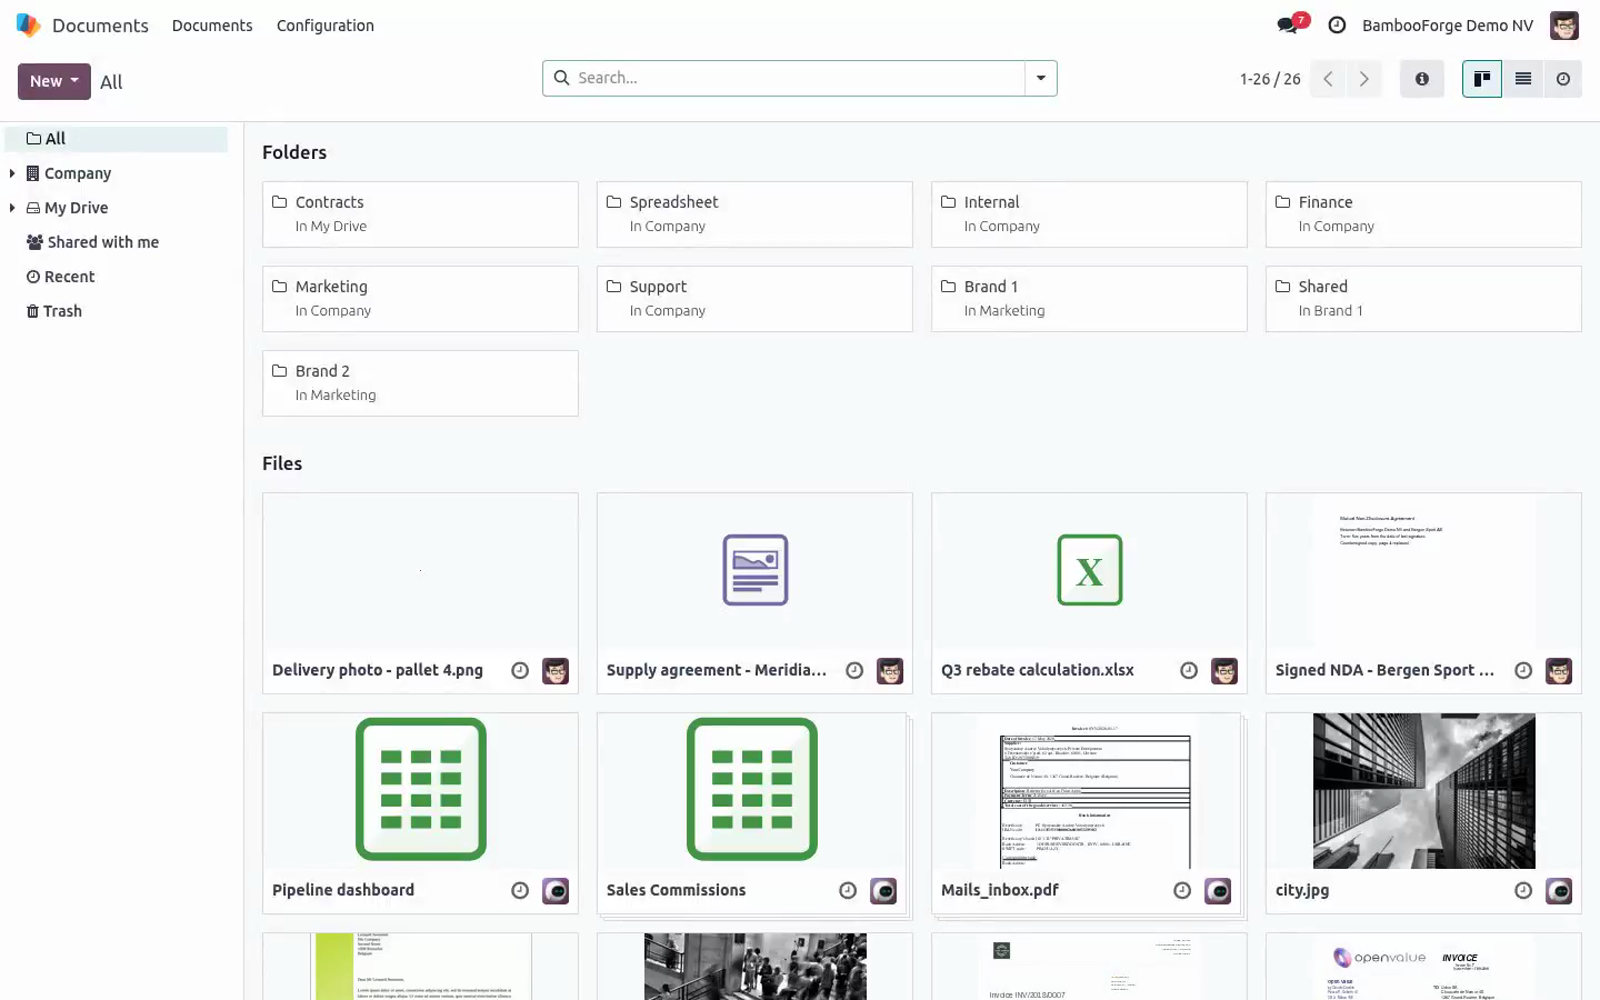
Task: Click the Documents app logo
Action: click(x=28, y=25)
